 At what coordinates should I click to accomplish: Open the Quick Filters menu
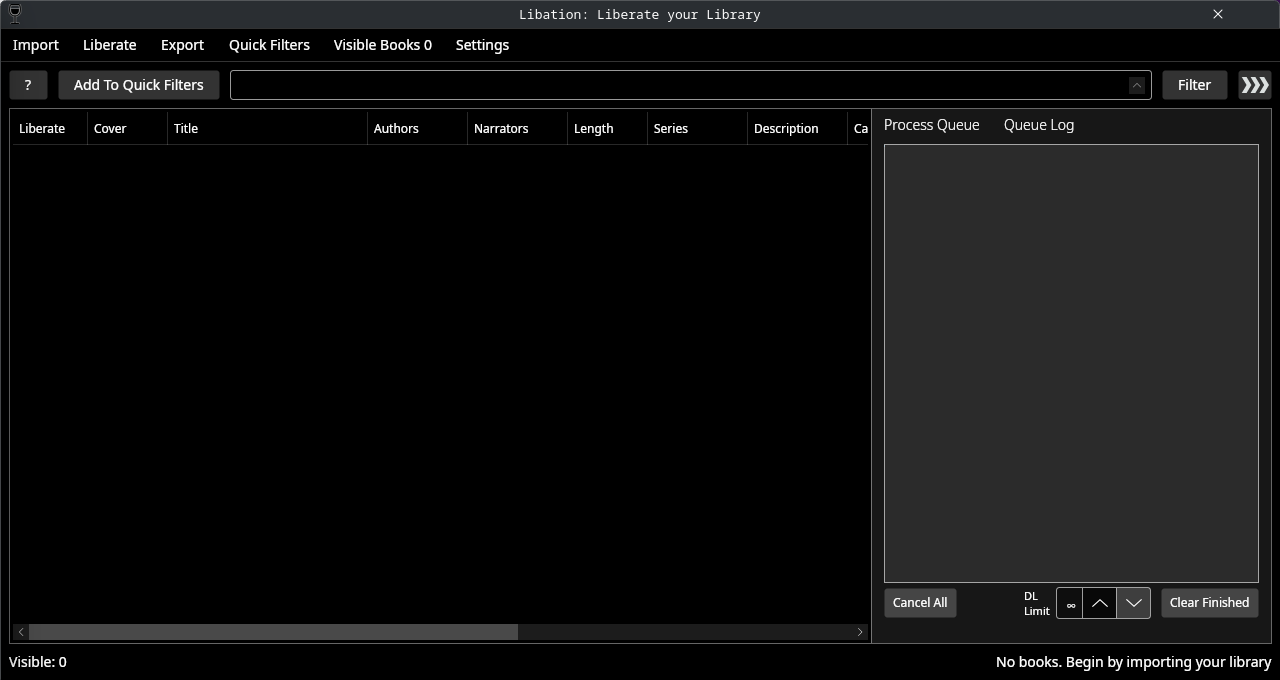coord(269,45)
